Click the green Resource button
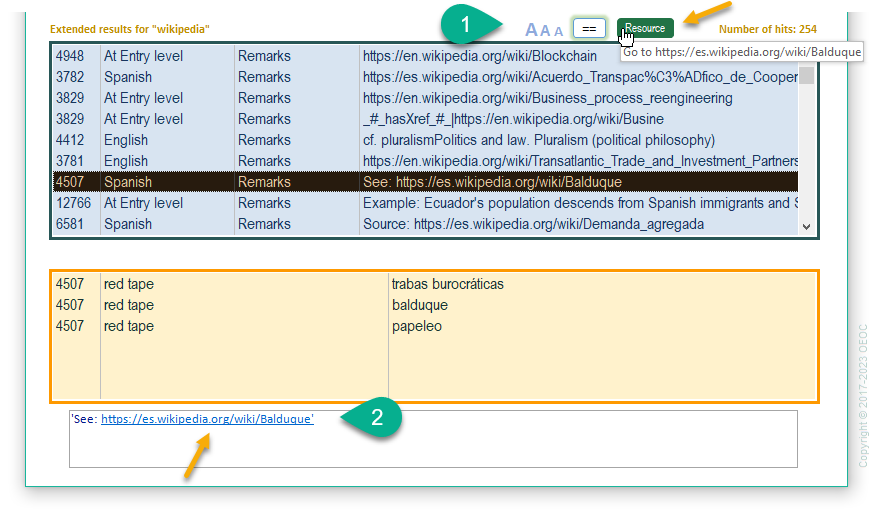Viewport: 880px width, 510px height. 645,28
